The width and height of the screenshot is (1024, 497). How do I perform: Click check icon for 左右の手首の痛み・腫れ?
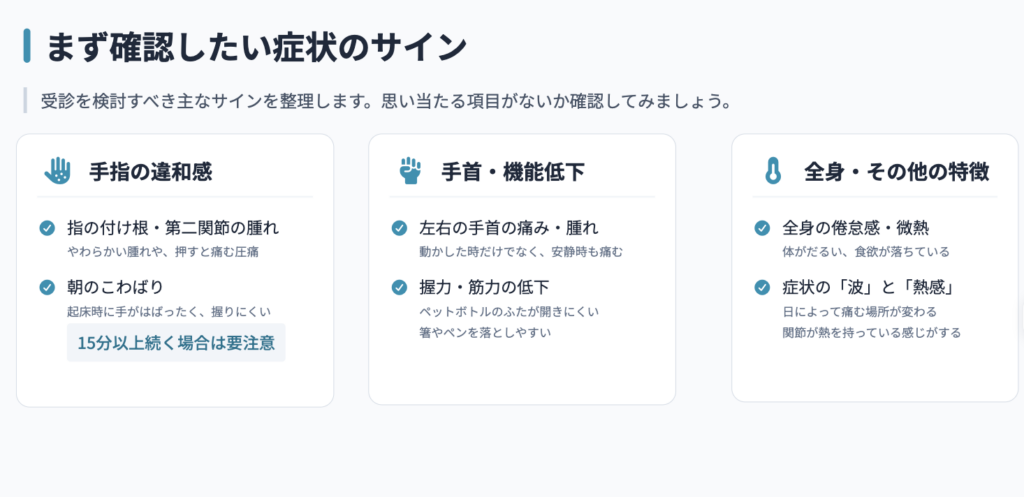pos(399,228)
